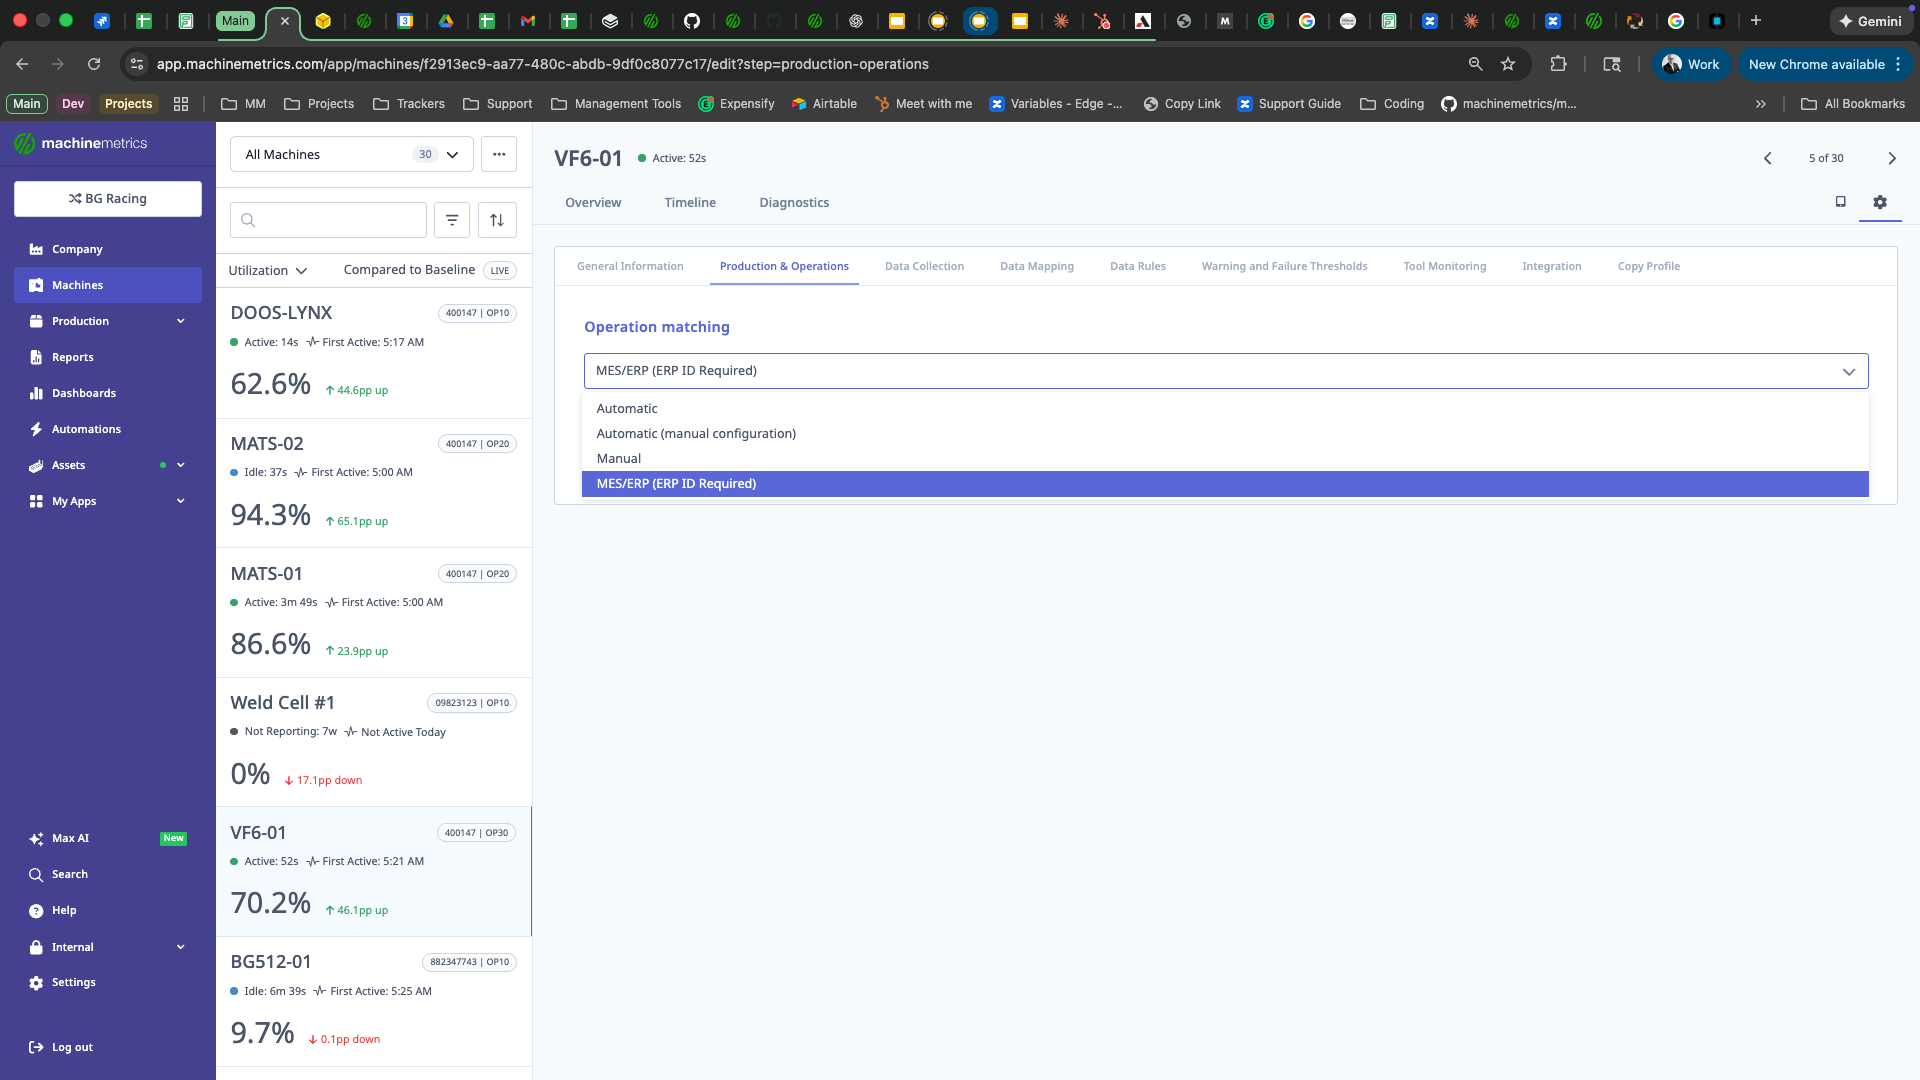Open Dashboards from the sidebar
This screenshot has height=1080, width=1920.
coord(85,393)
